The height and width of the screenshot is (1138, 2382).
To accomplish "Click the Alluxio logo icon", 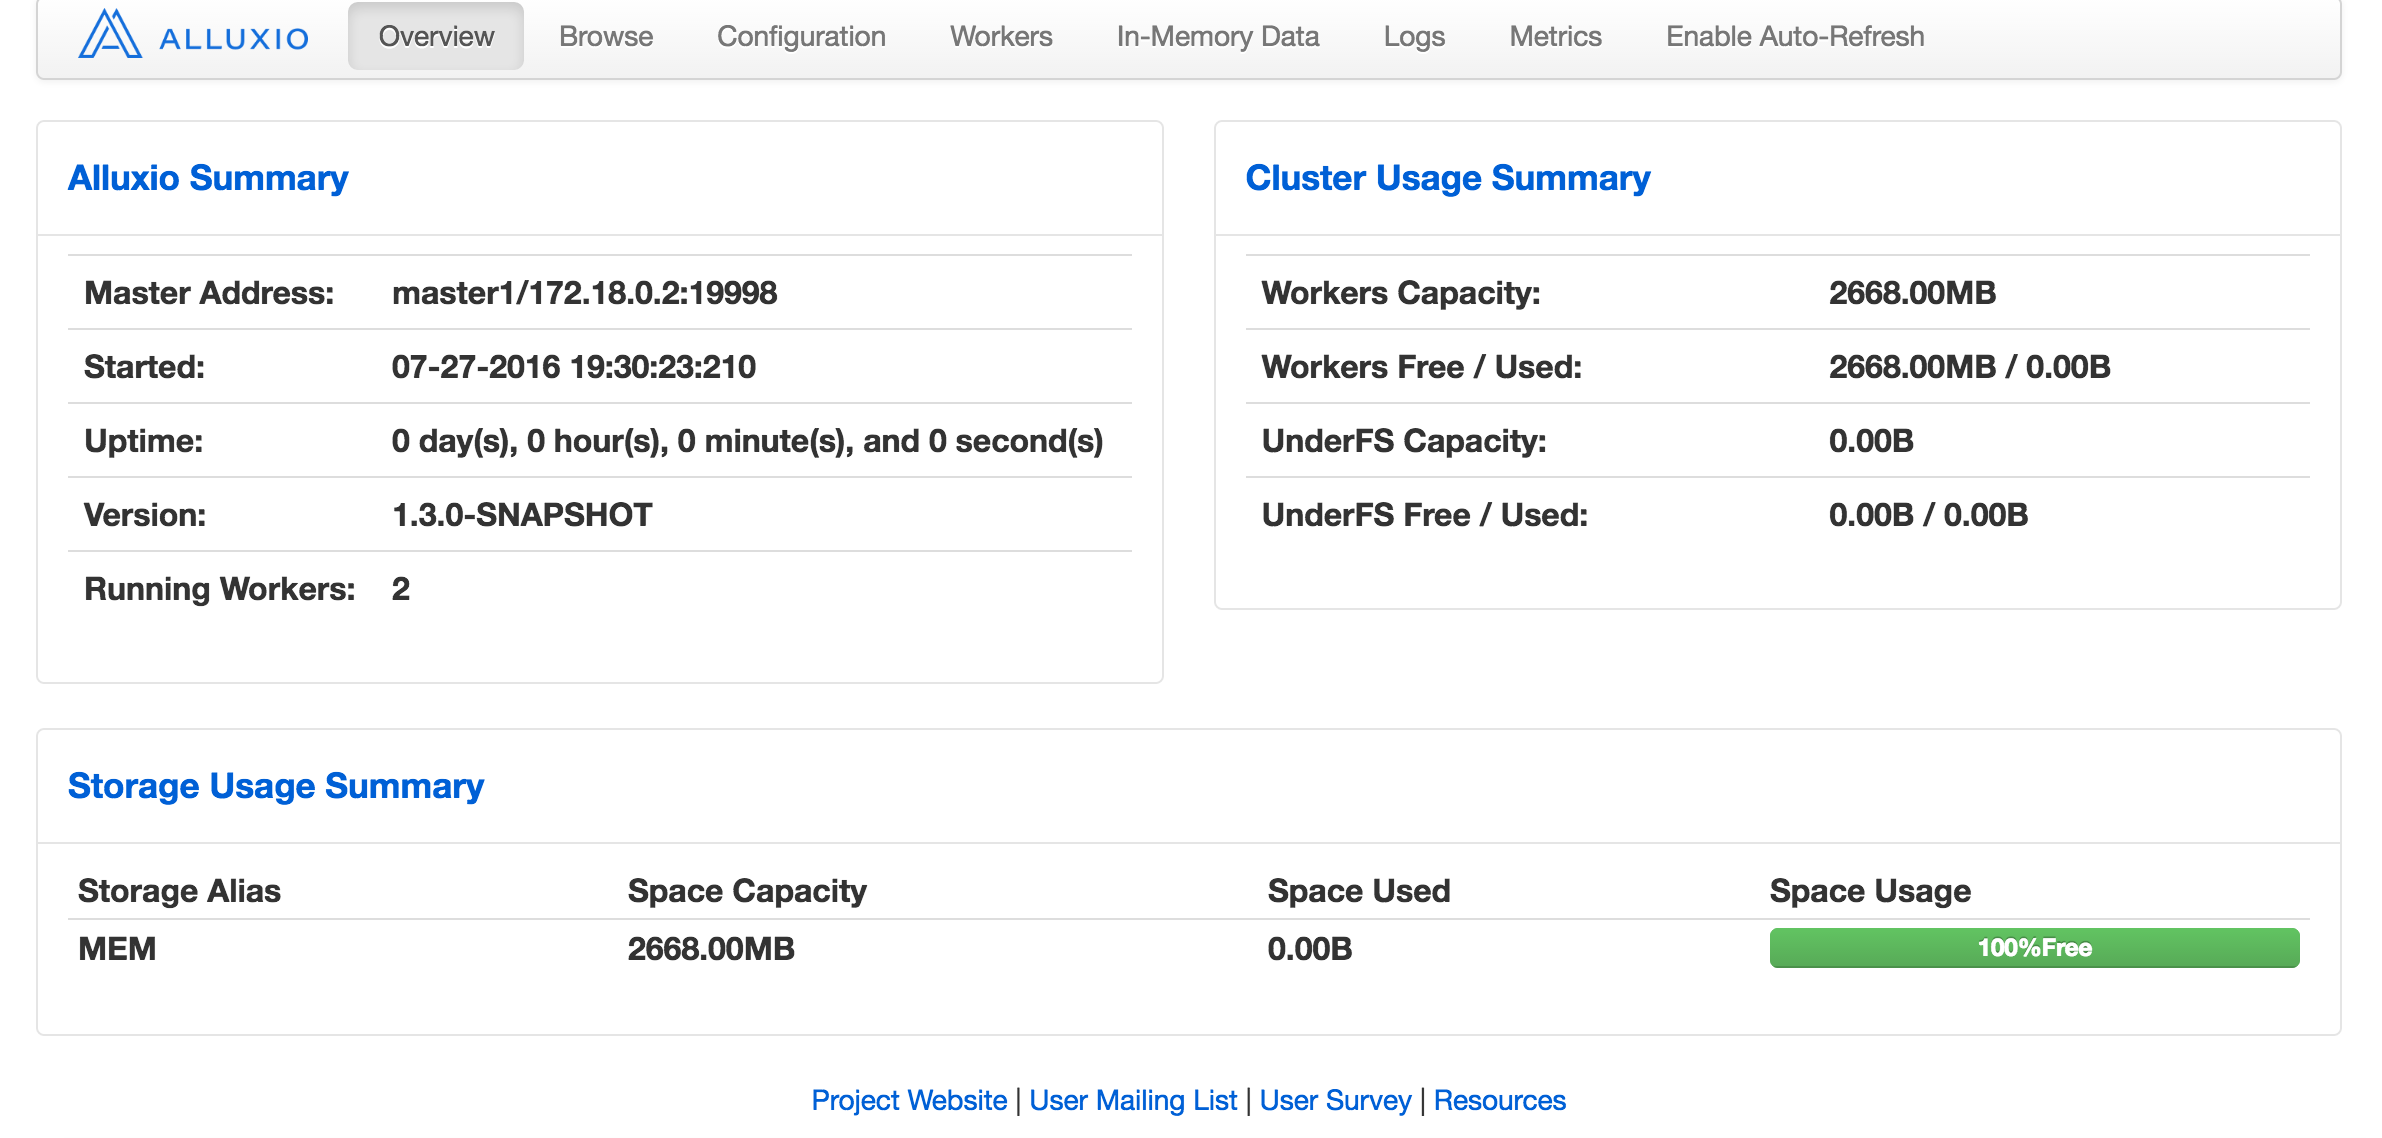I will point(110,35).
